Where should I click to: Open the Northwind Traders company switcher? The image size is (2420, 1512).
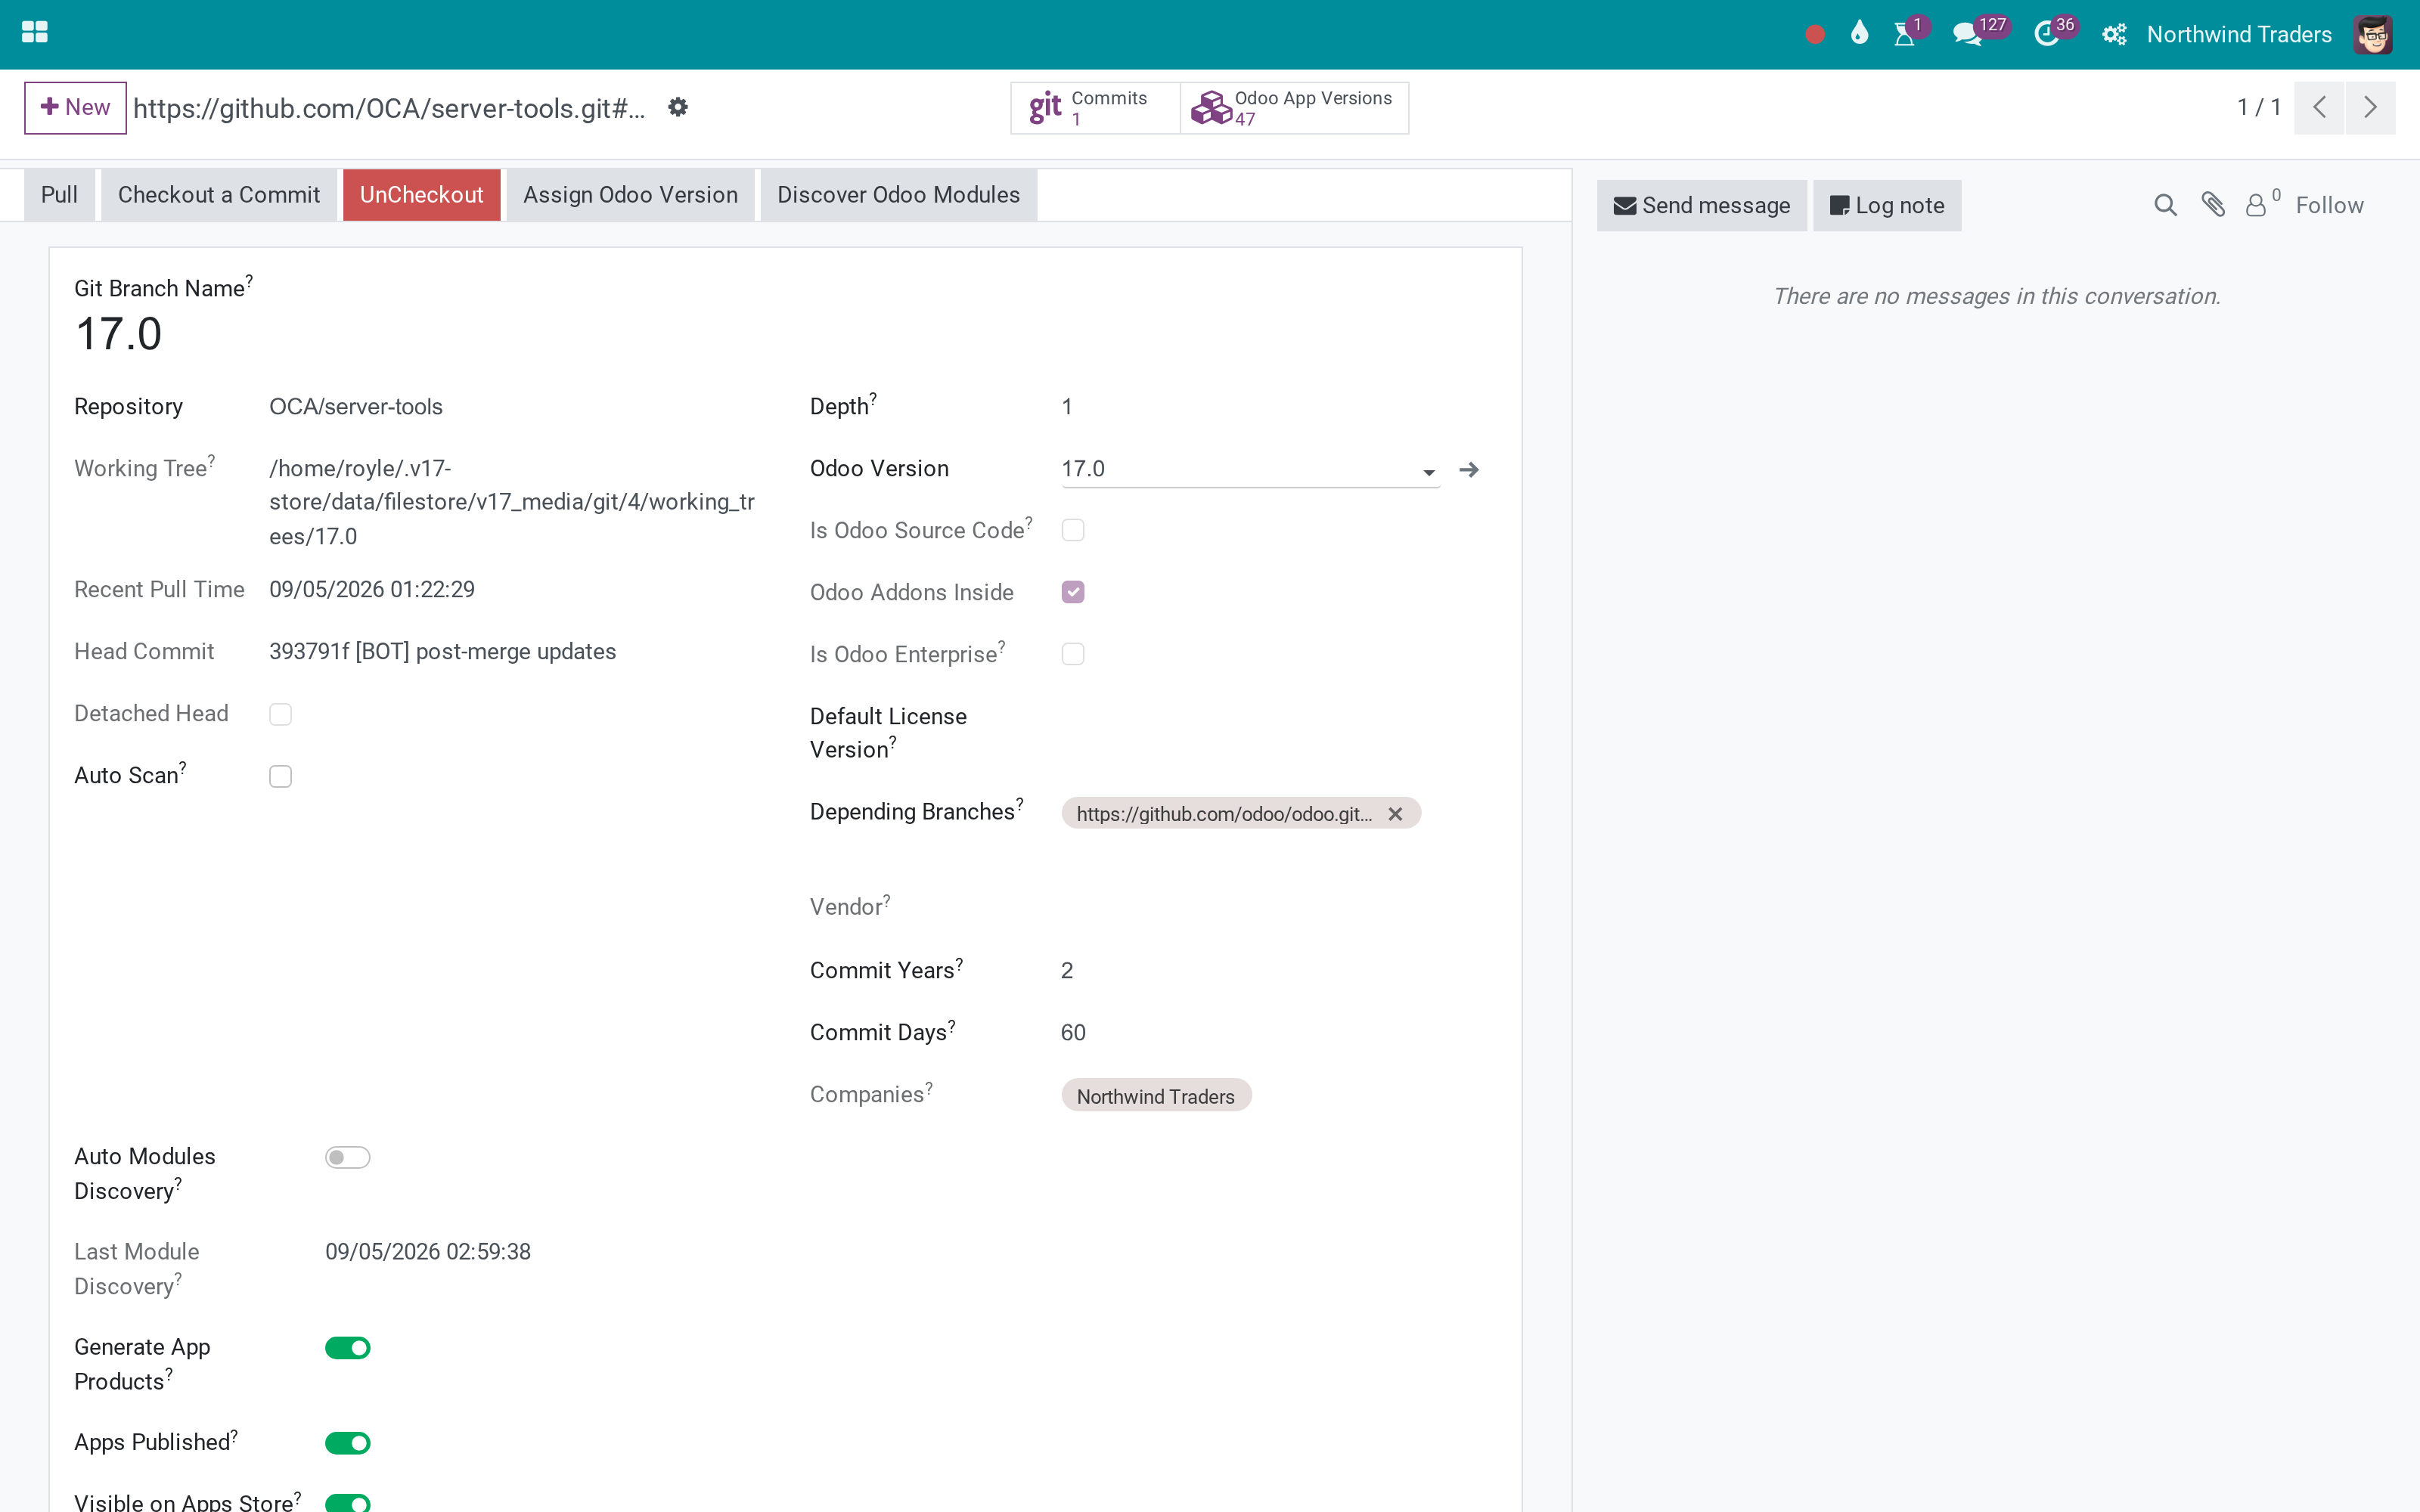click(x=2239, y=35)
